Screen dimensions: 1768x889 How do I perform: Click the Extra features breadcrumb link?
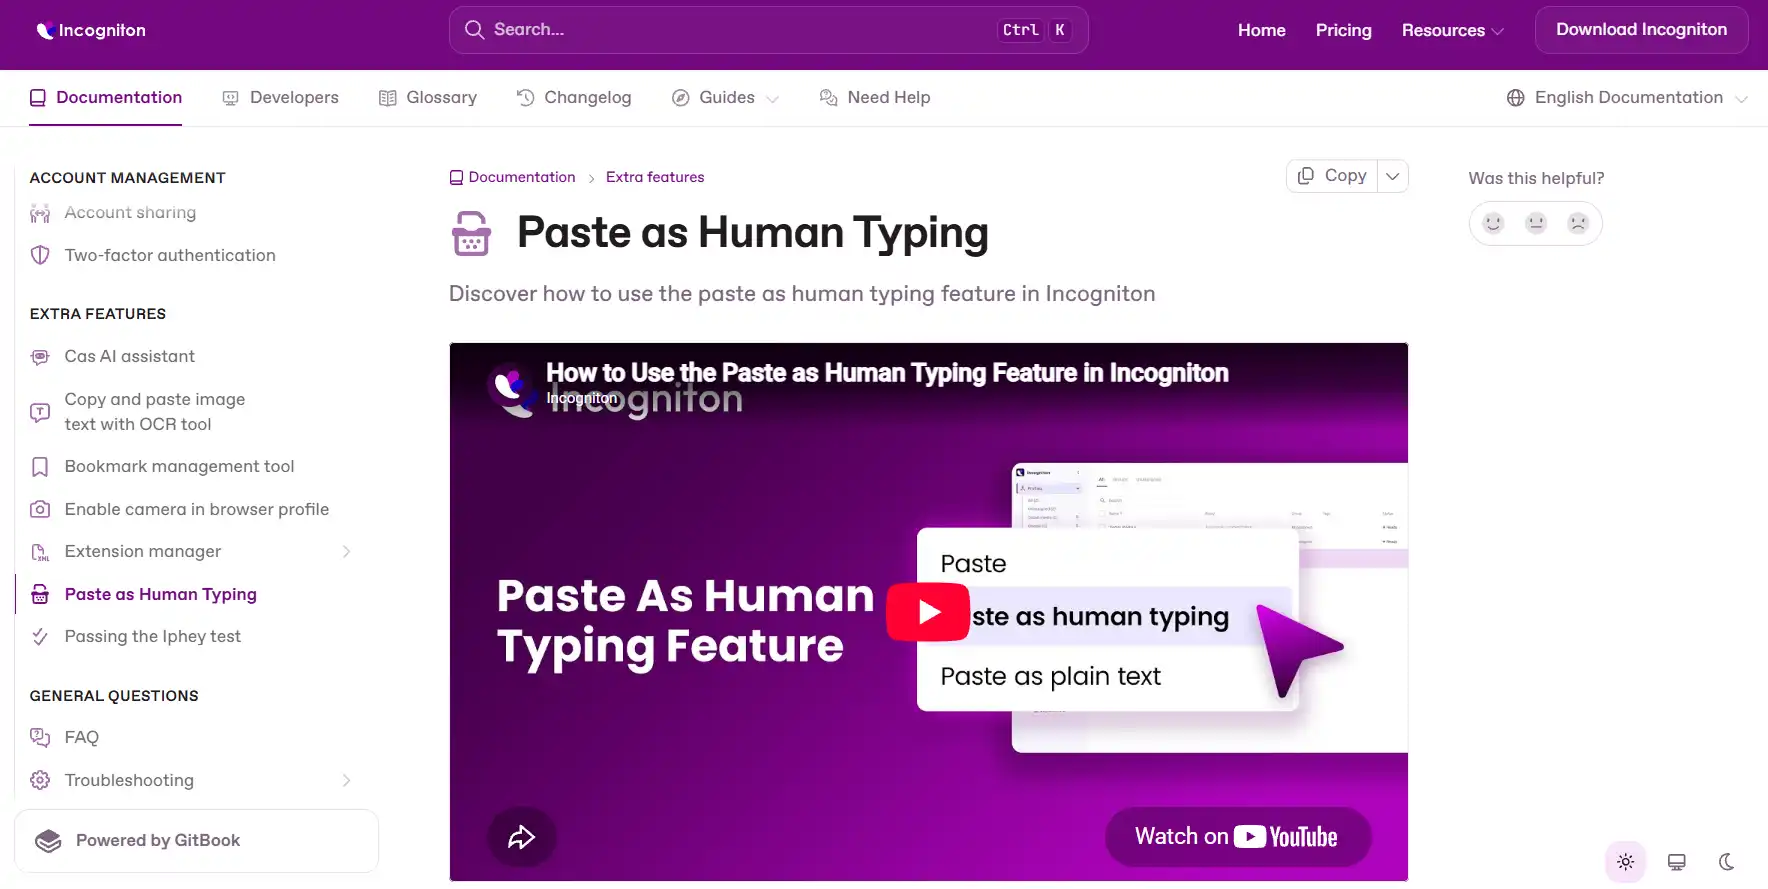tap(655, 177)
